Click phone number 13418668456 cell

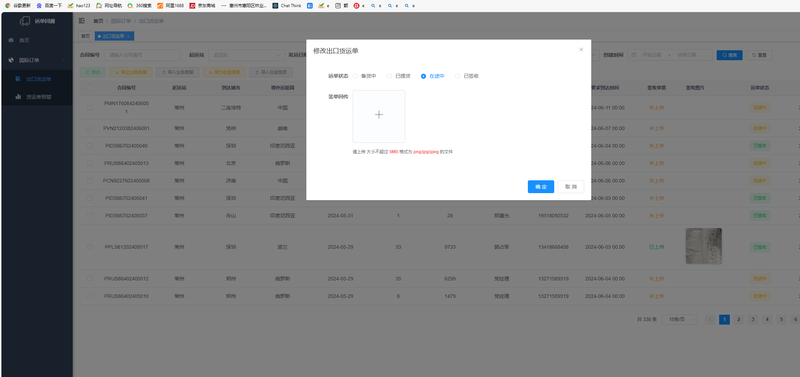[553, 247]
